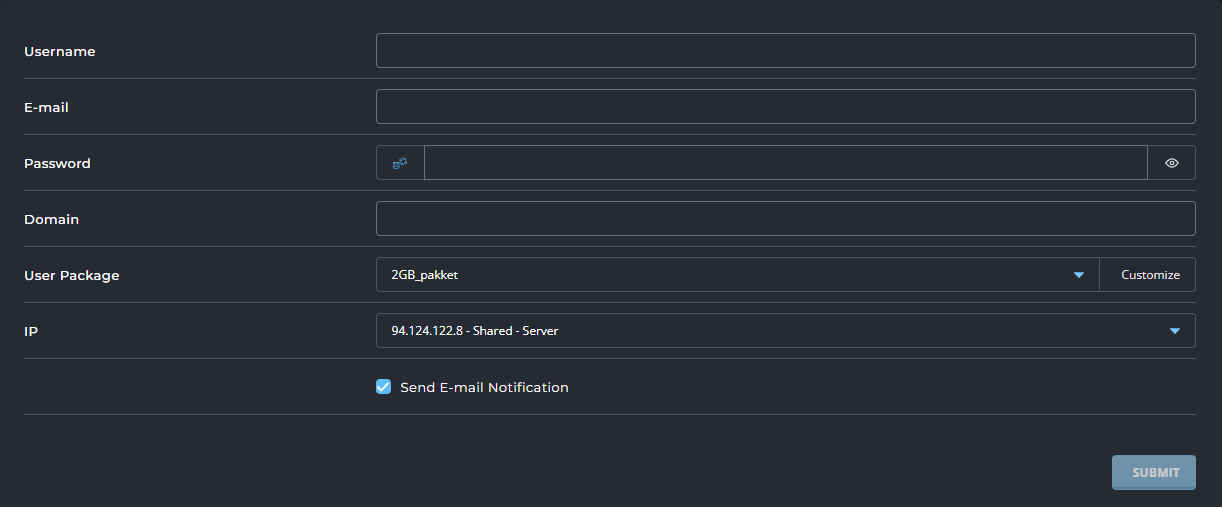1222x507 pixels.
Task: Click the Customize package button
Action: [1150, 275]
